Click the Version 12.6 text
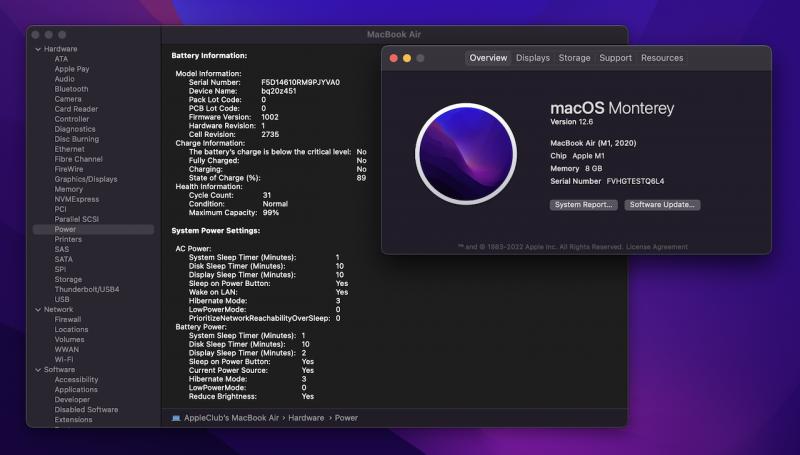800x455 pixels. click(x=571, y=122)
